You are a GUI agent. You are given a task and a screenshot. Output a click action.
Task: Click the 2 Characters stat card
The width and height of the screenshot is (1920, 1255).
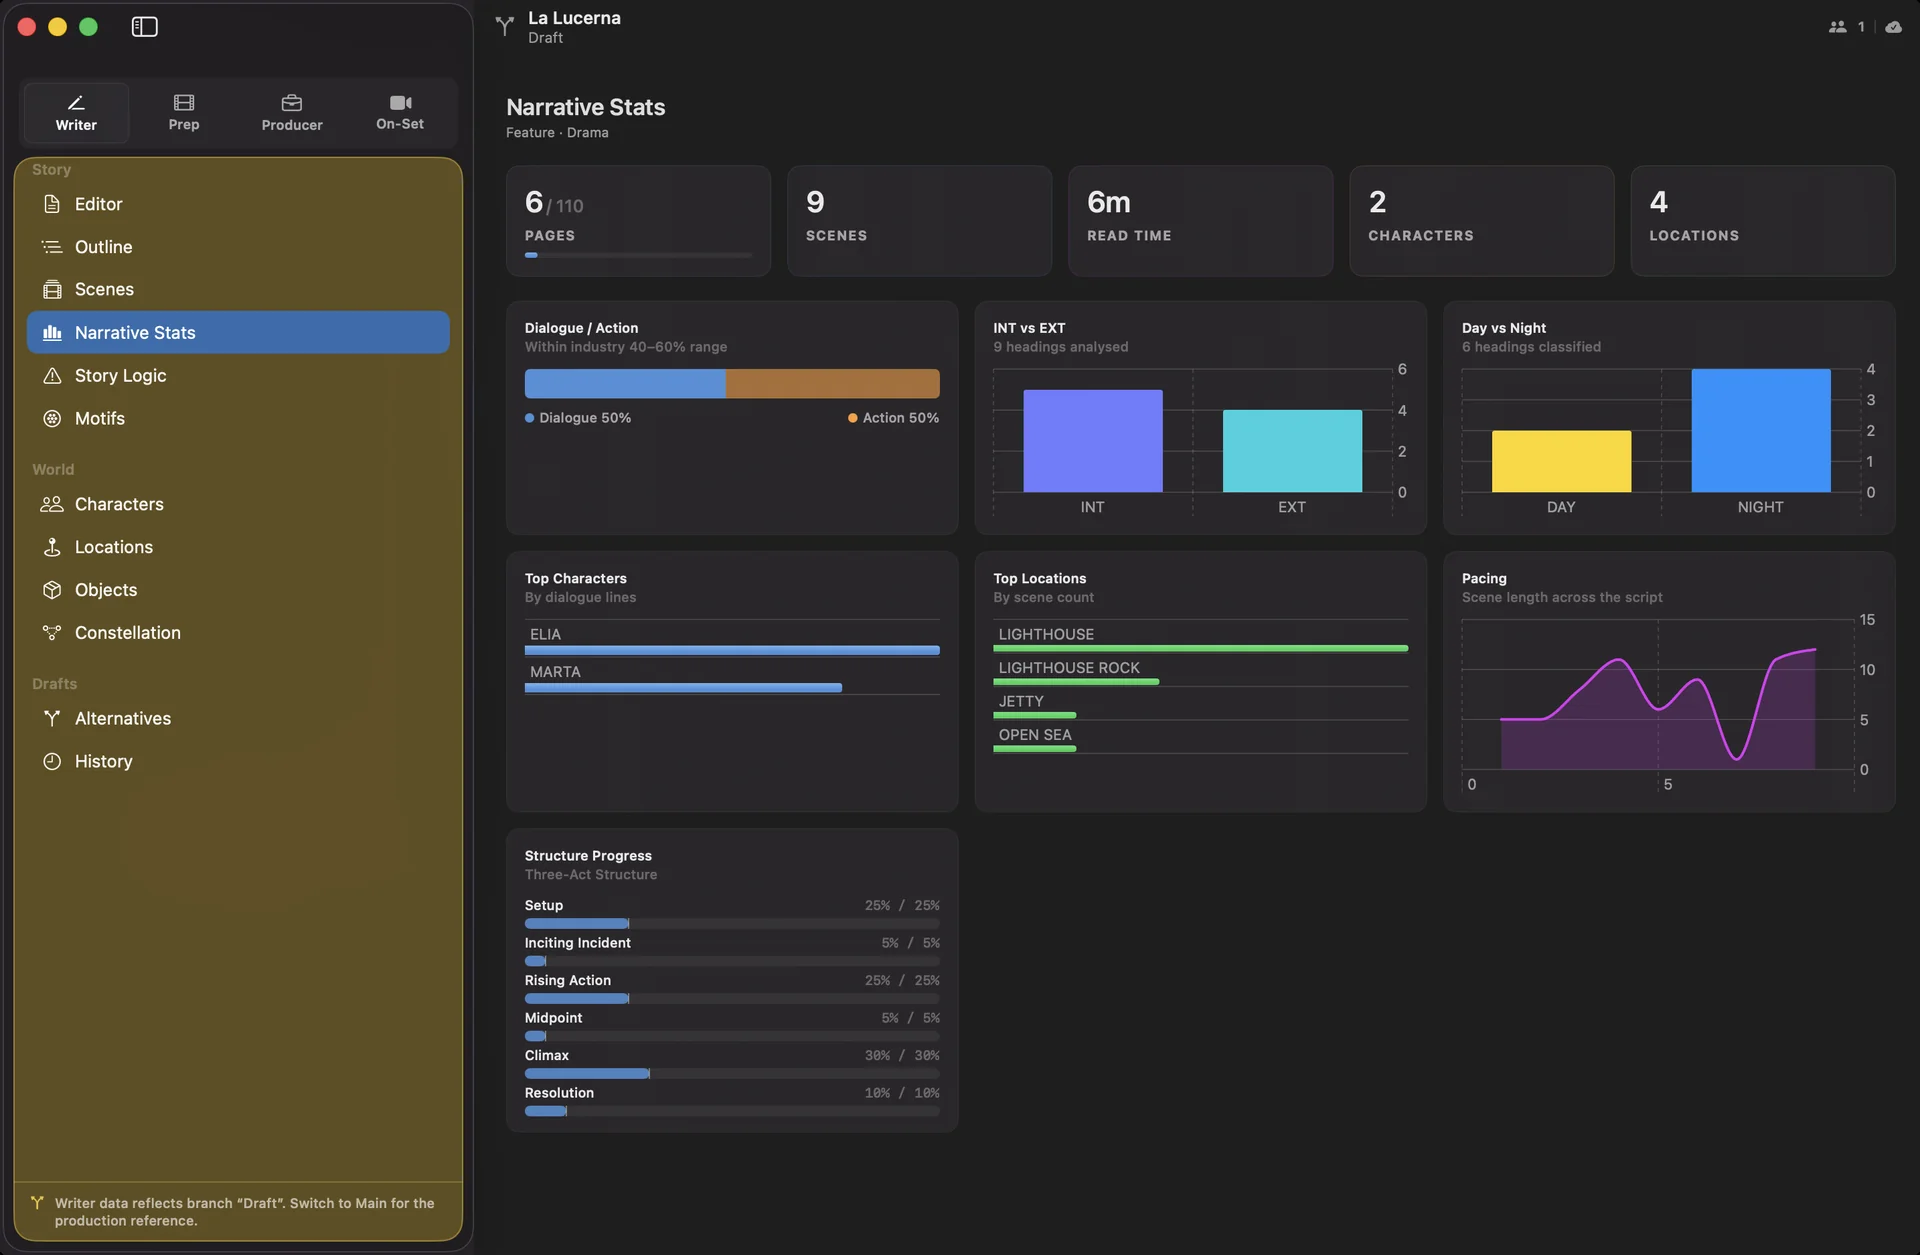click(x=1481, y=221)
